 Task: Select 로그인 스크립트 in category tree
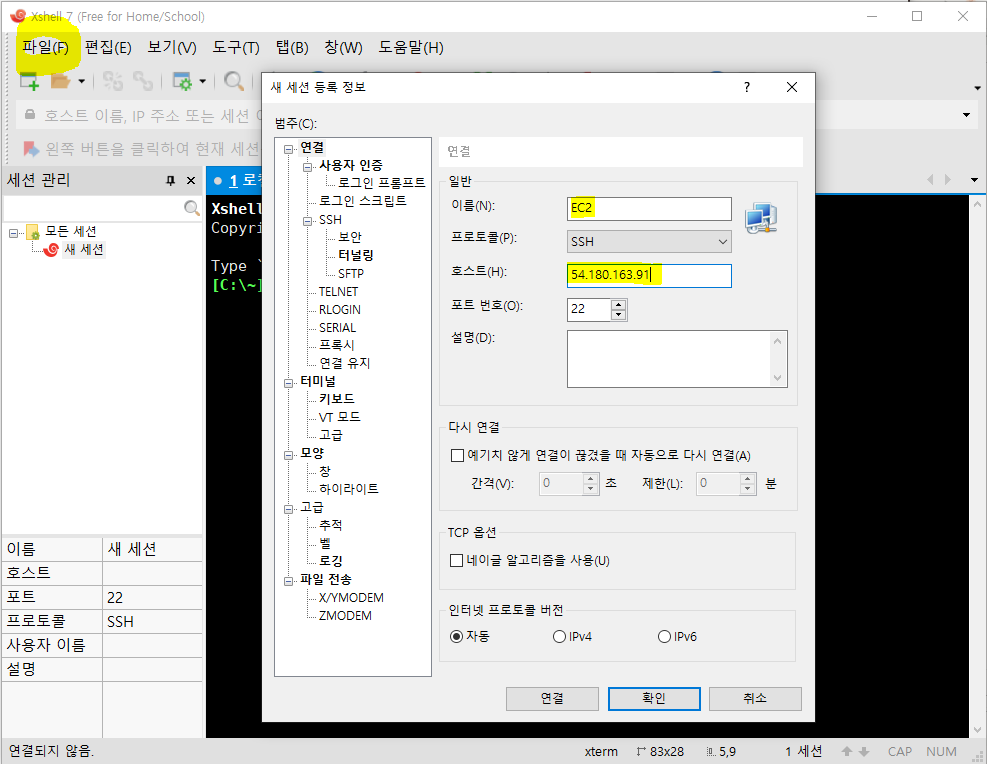pyautogui.click(x=363, y=201)
